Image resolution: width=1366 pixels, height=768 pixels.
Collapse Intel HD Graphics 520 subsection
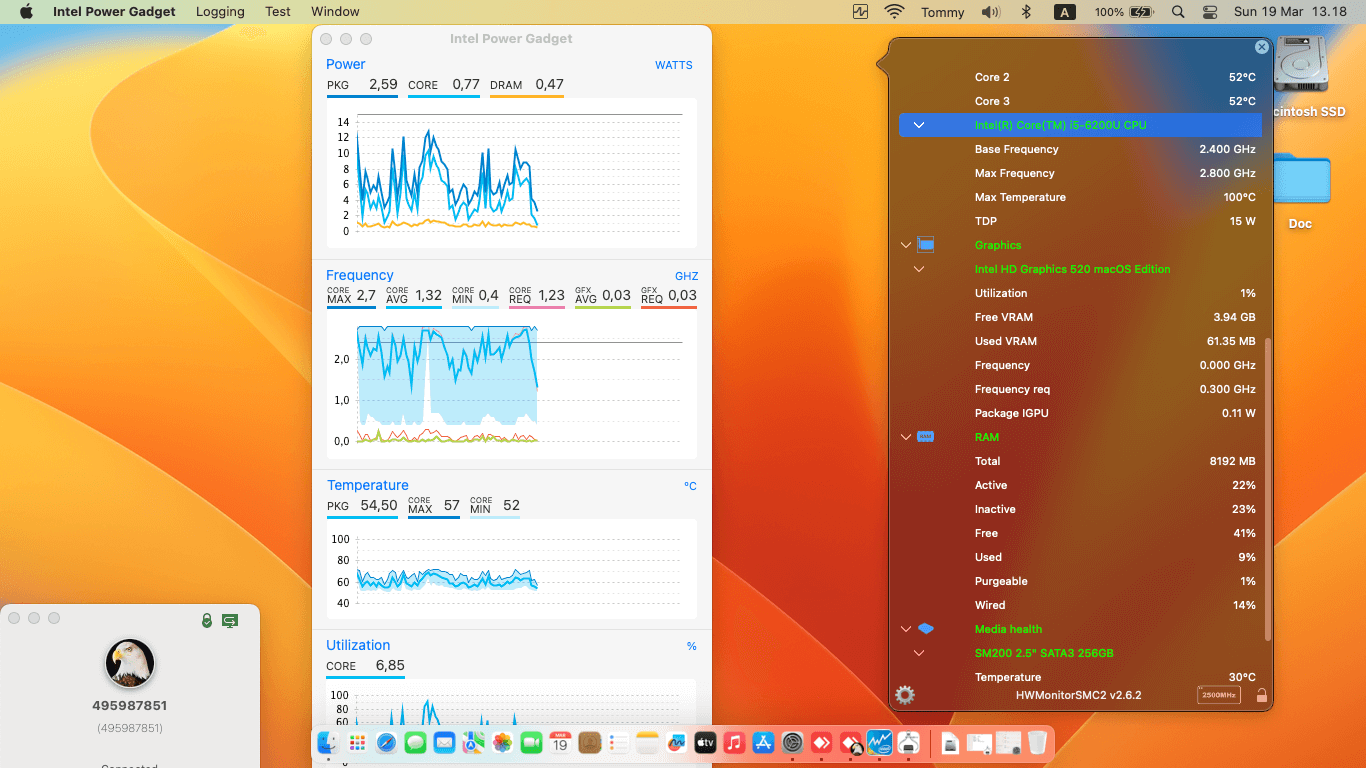pos(919,269)
